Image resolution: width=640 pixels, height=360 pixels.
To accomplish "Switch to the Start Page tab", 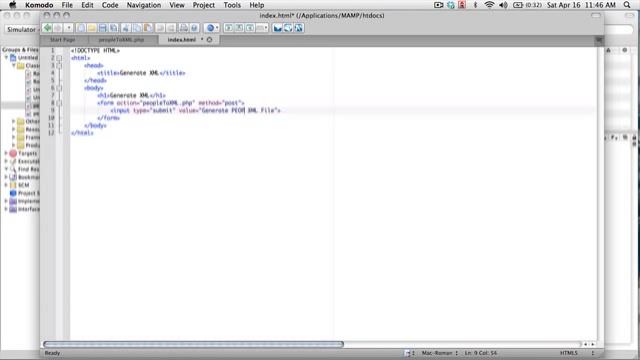I will point(62,40).
